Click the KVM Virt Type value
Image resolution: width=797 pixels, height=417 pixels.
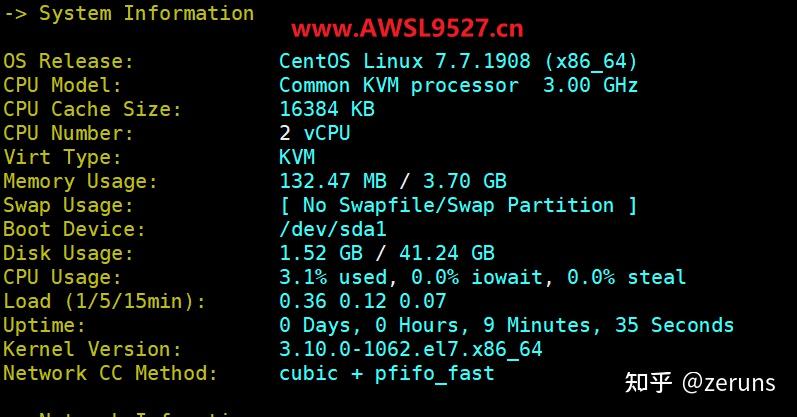click(x=297, y=157)
